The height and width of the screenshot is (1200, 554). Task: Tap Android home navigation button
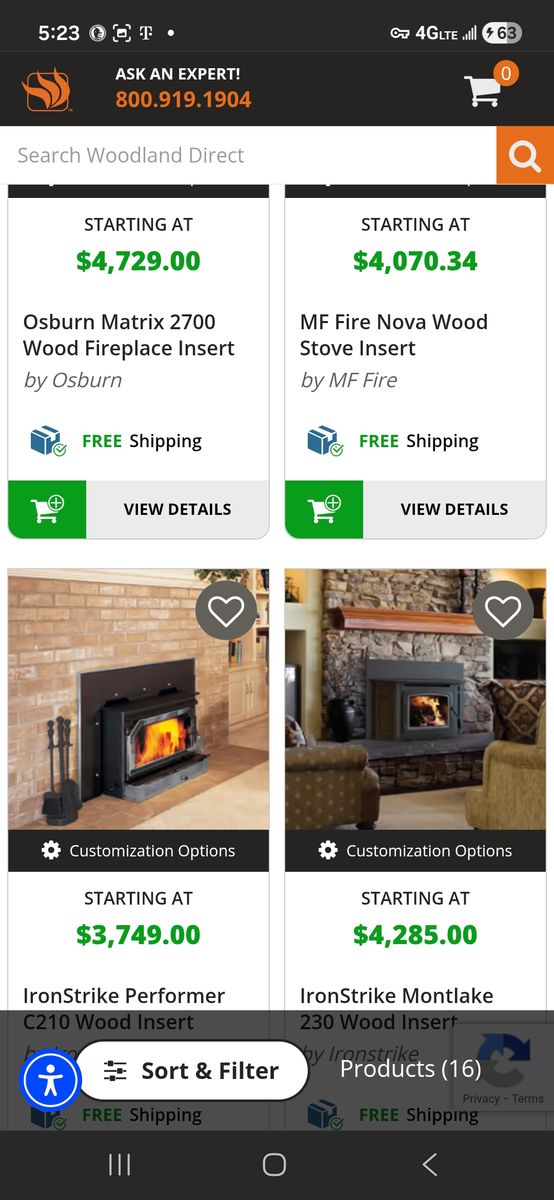click(274, 1164)
